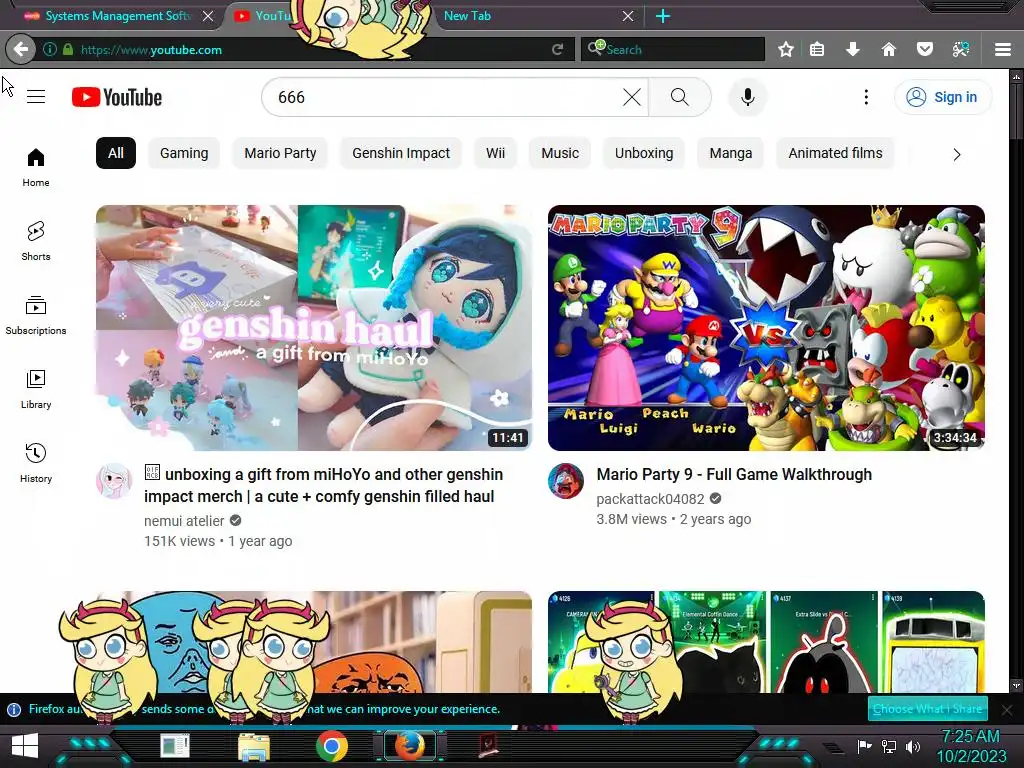Open Shorts in the sidebar
Screen dimensions: 1024x768
pyautogui.click(x=36, y=241)
